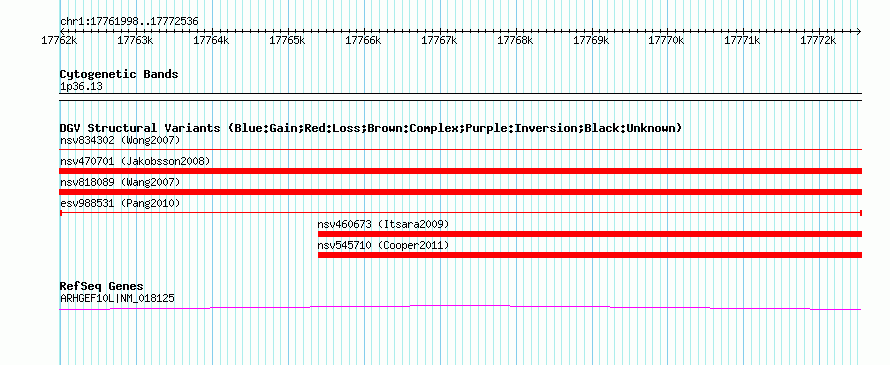Click the magenta ARHGEF10L gene line

pyautogui.click(x=461, y=307)
